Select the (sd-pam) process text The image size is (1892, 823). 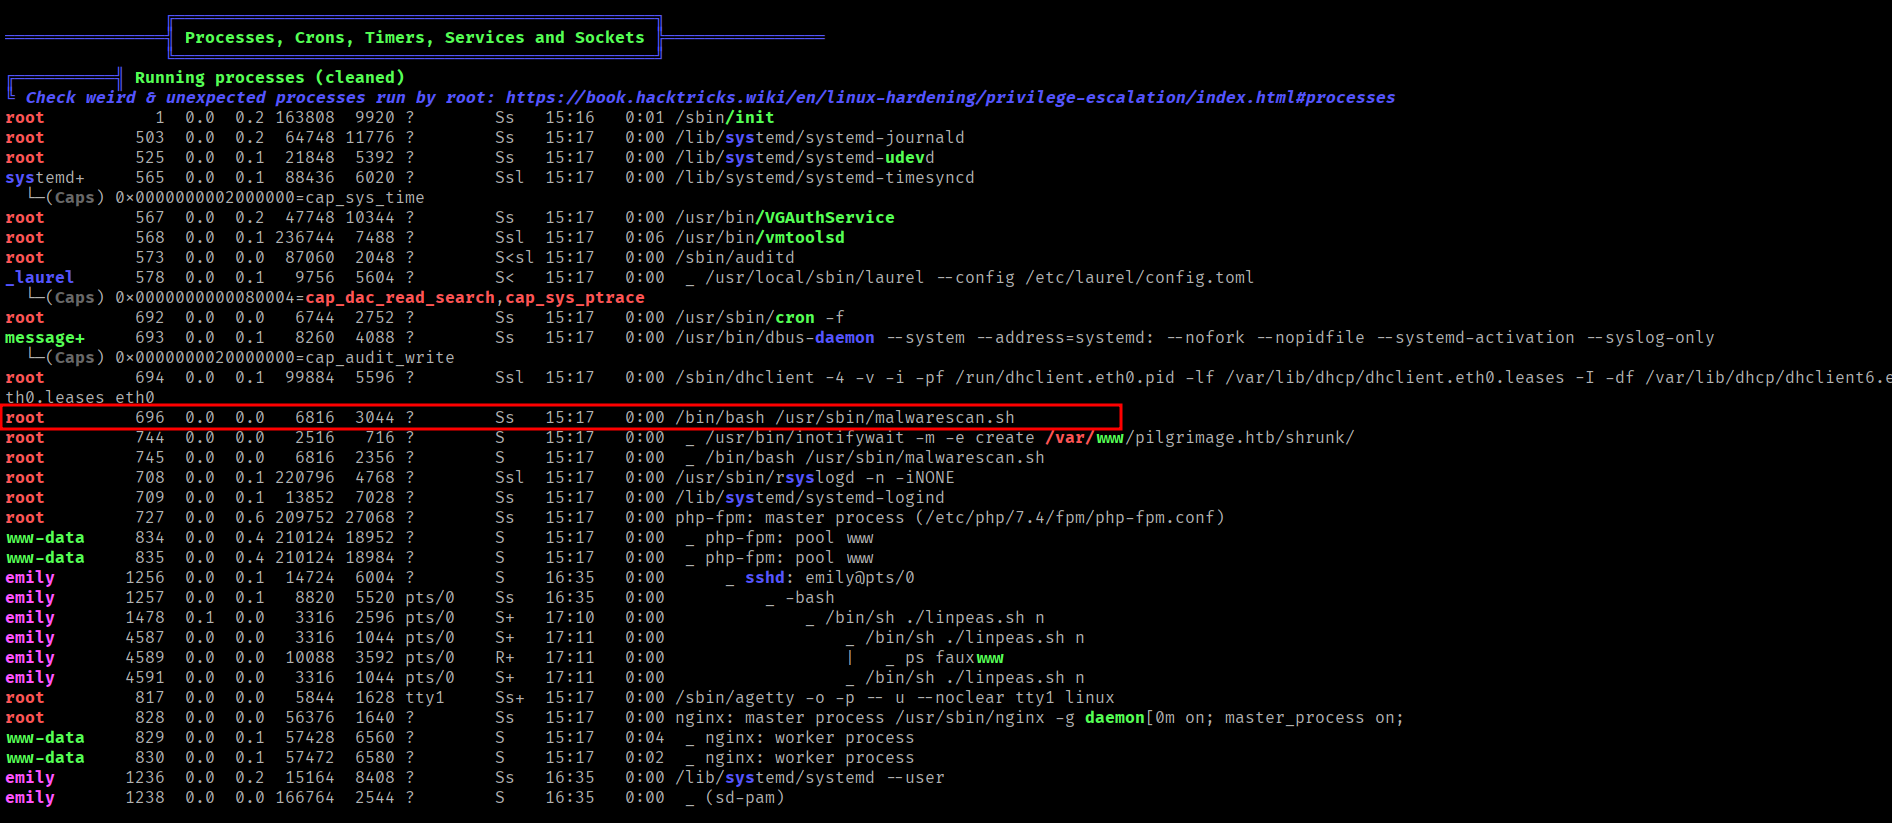[745, 797]
